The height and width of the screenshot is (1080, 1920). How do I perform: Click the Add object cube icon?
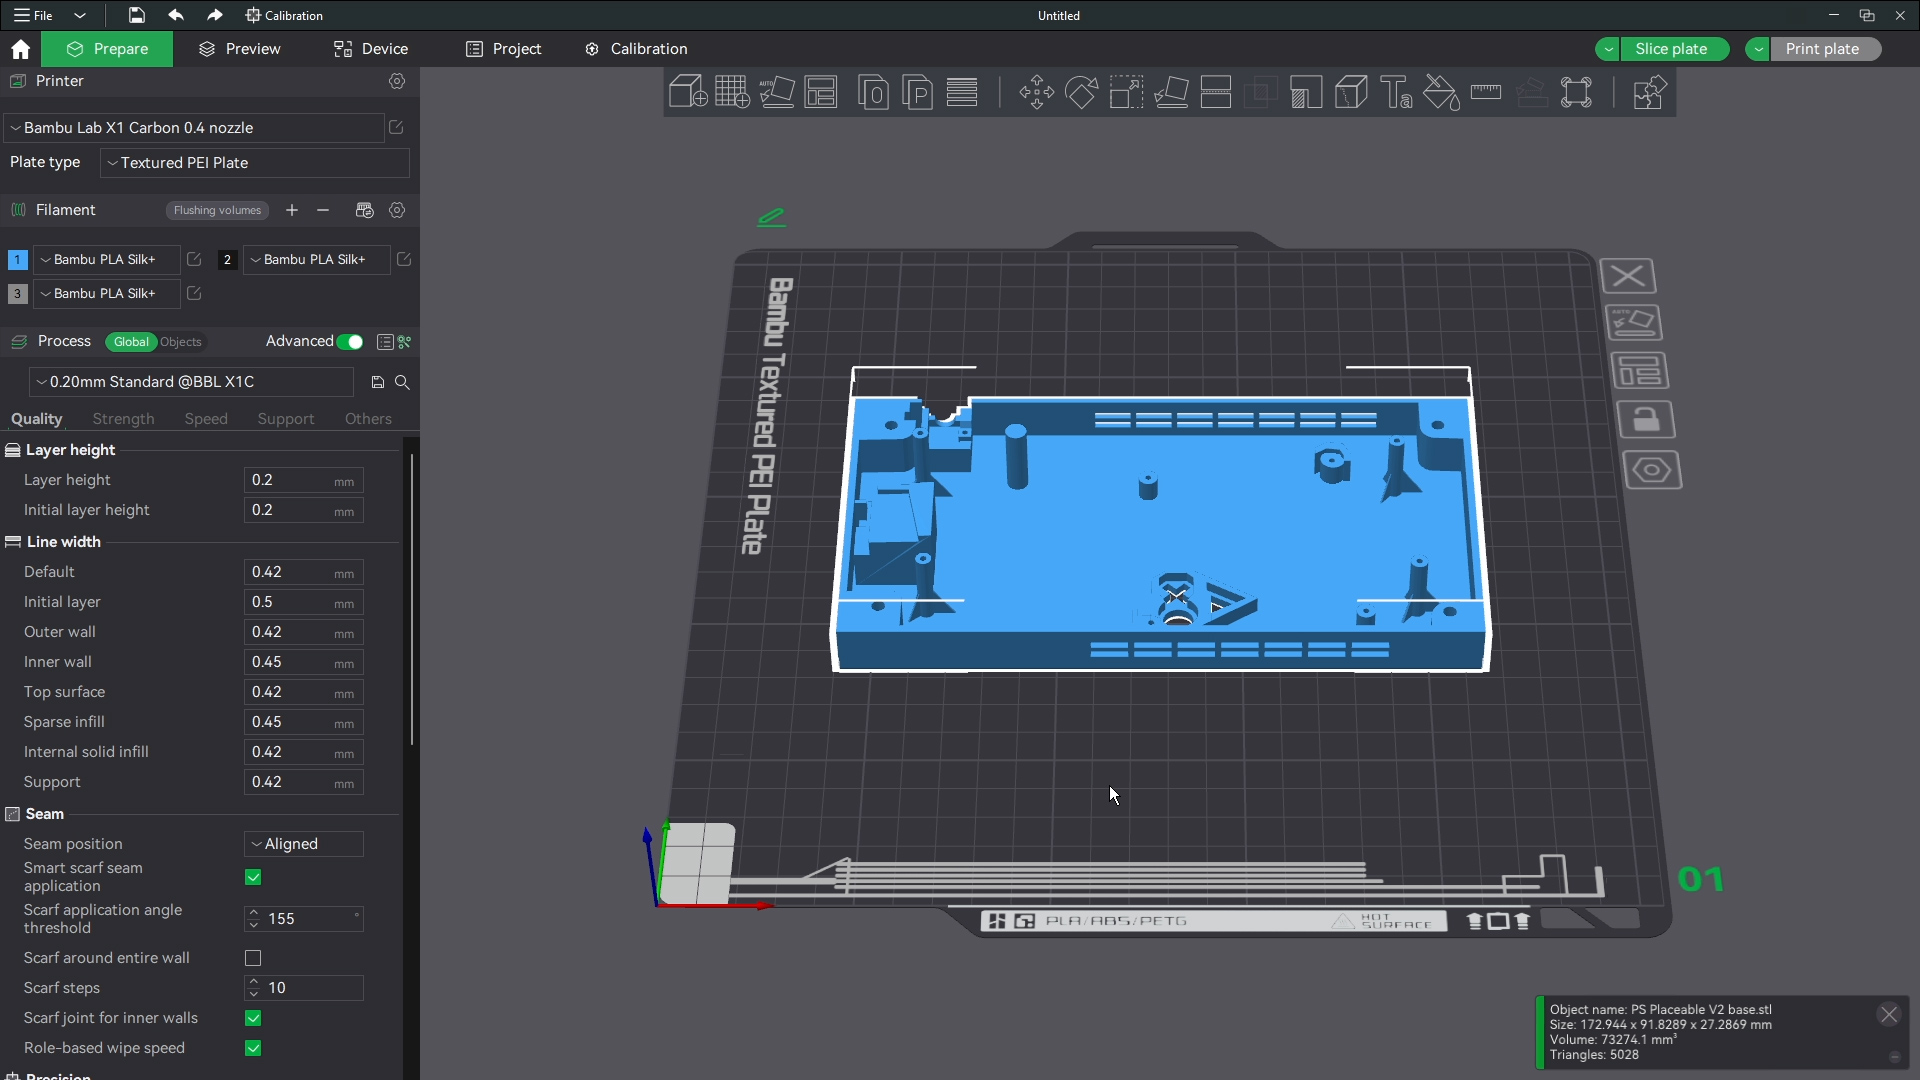coord(687,92)
